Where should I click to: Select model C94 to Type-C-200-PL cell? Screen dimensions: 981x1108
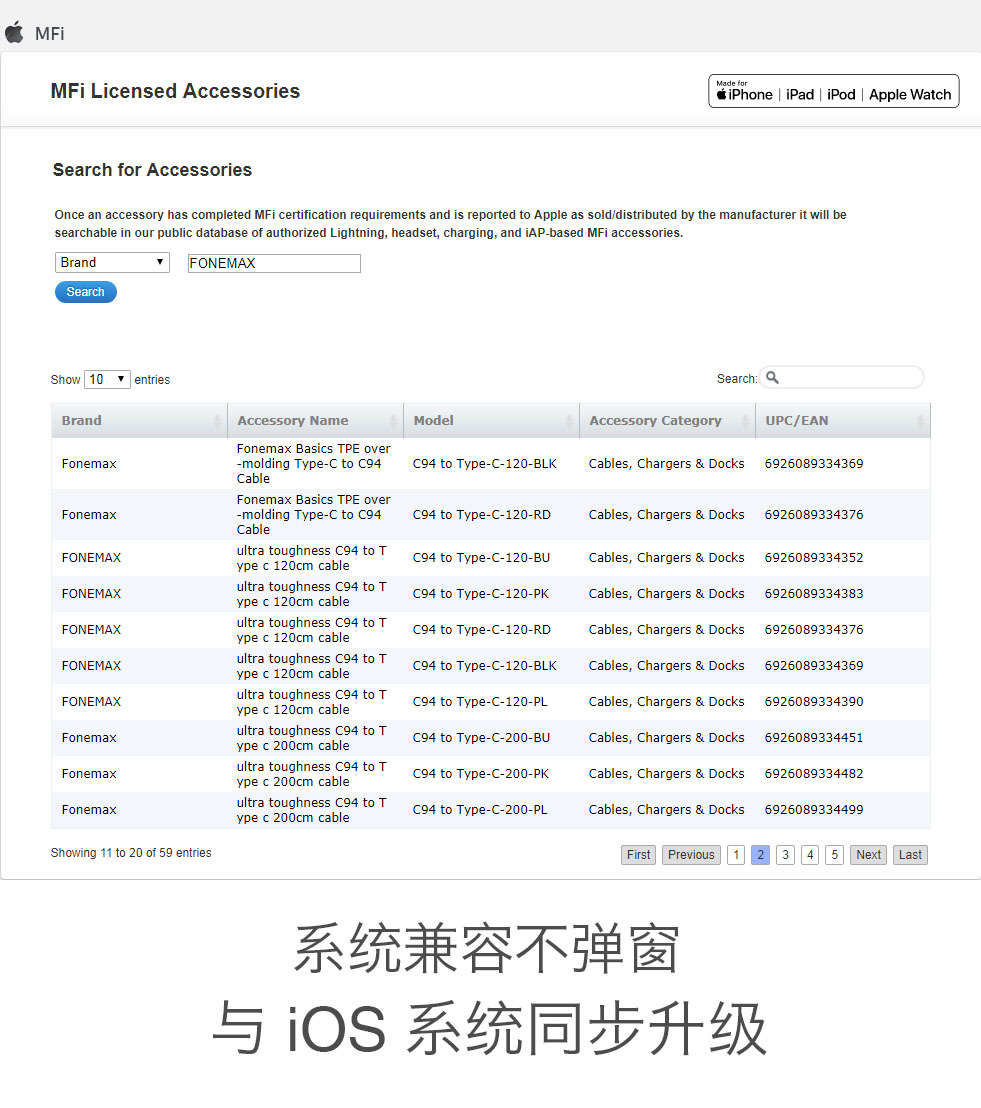pos(480,810)
